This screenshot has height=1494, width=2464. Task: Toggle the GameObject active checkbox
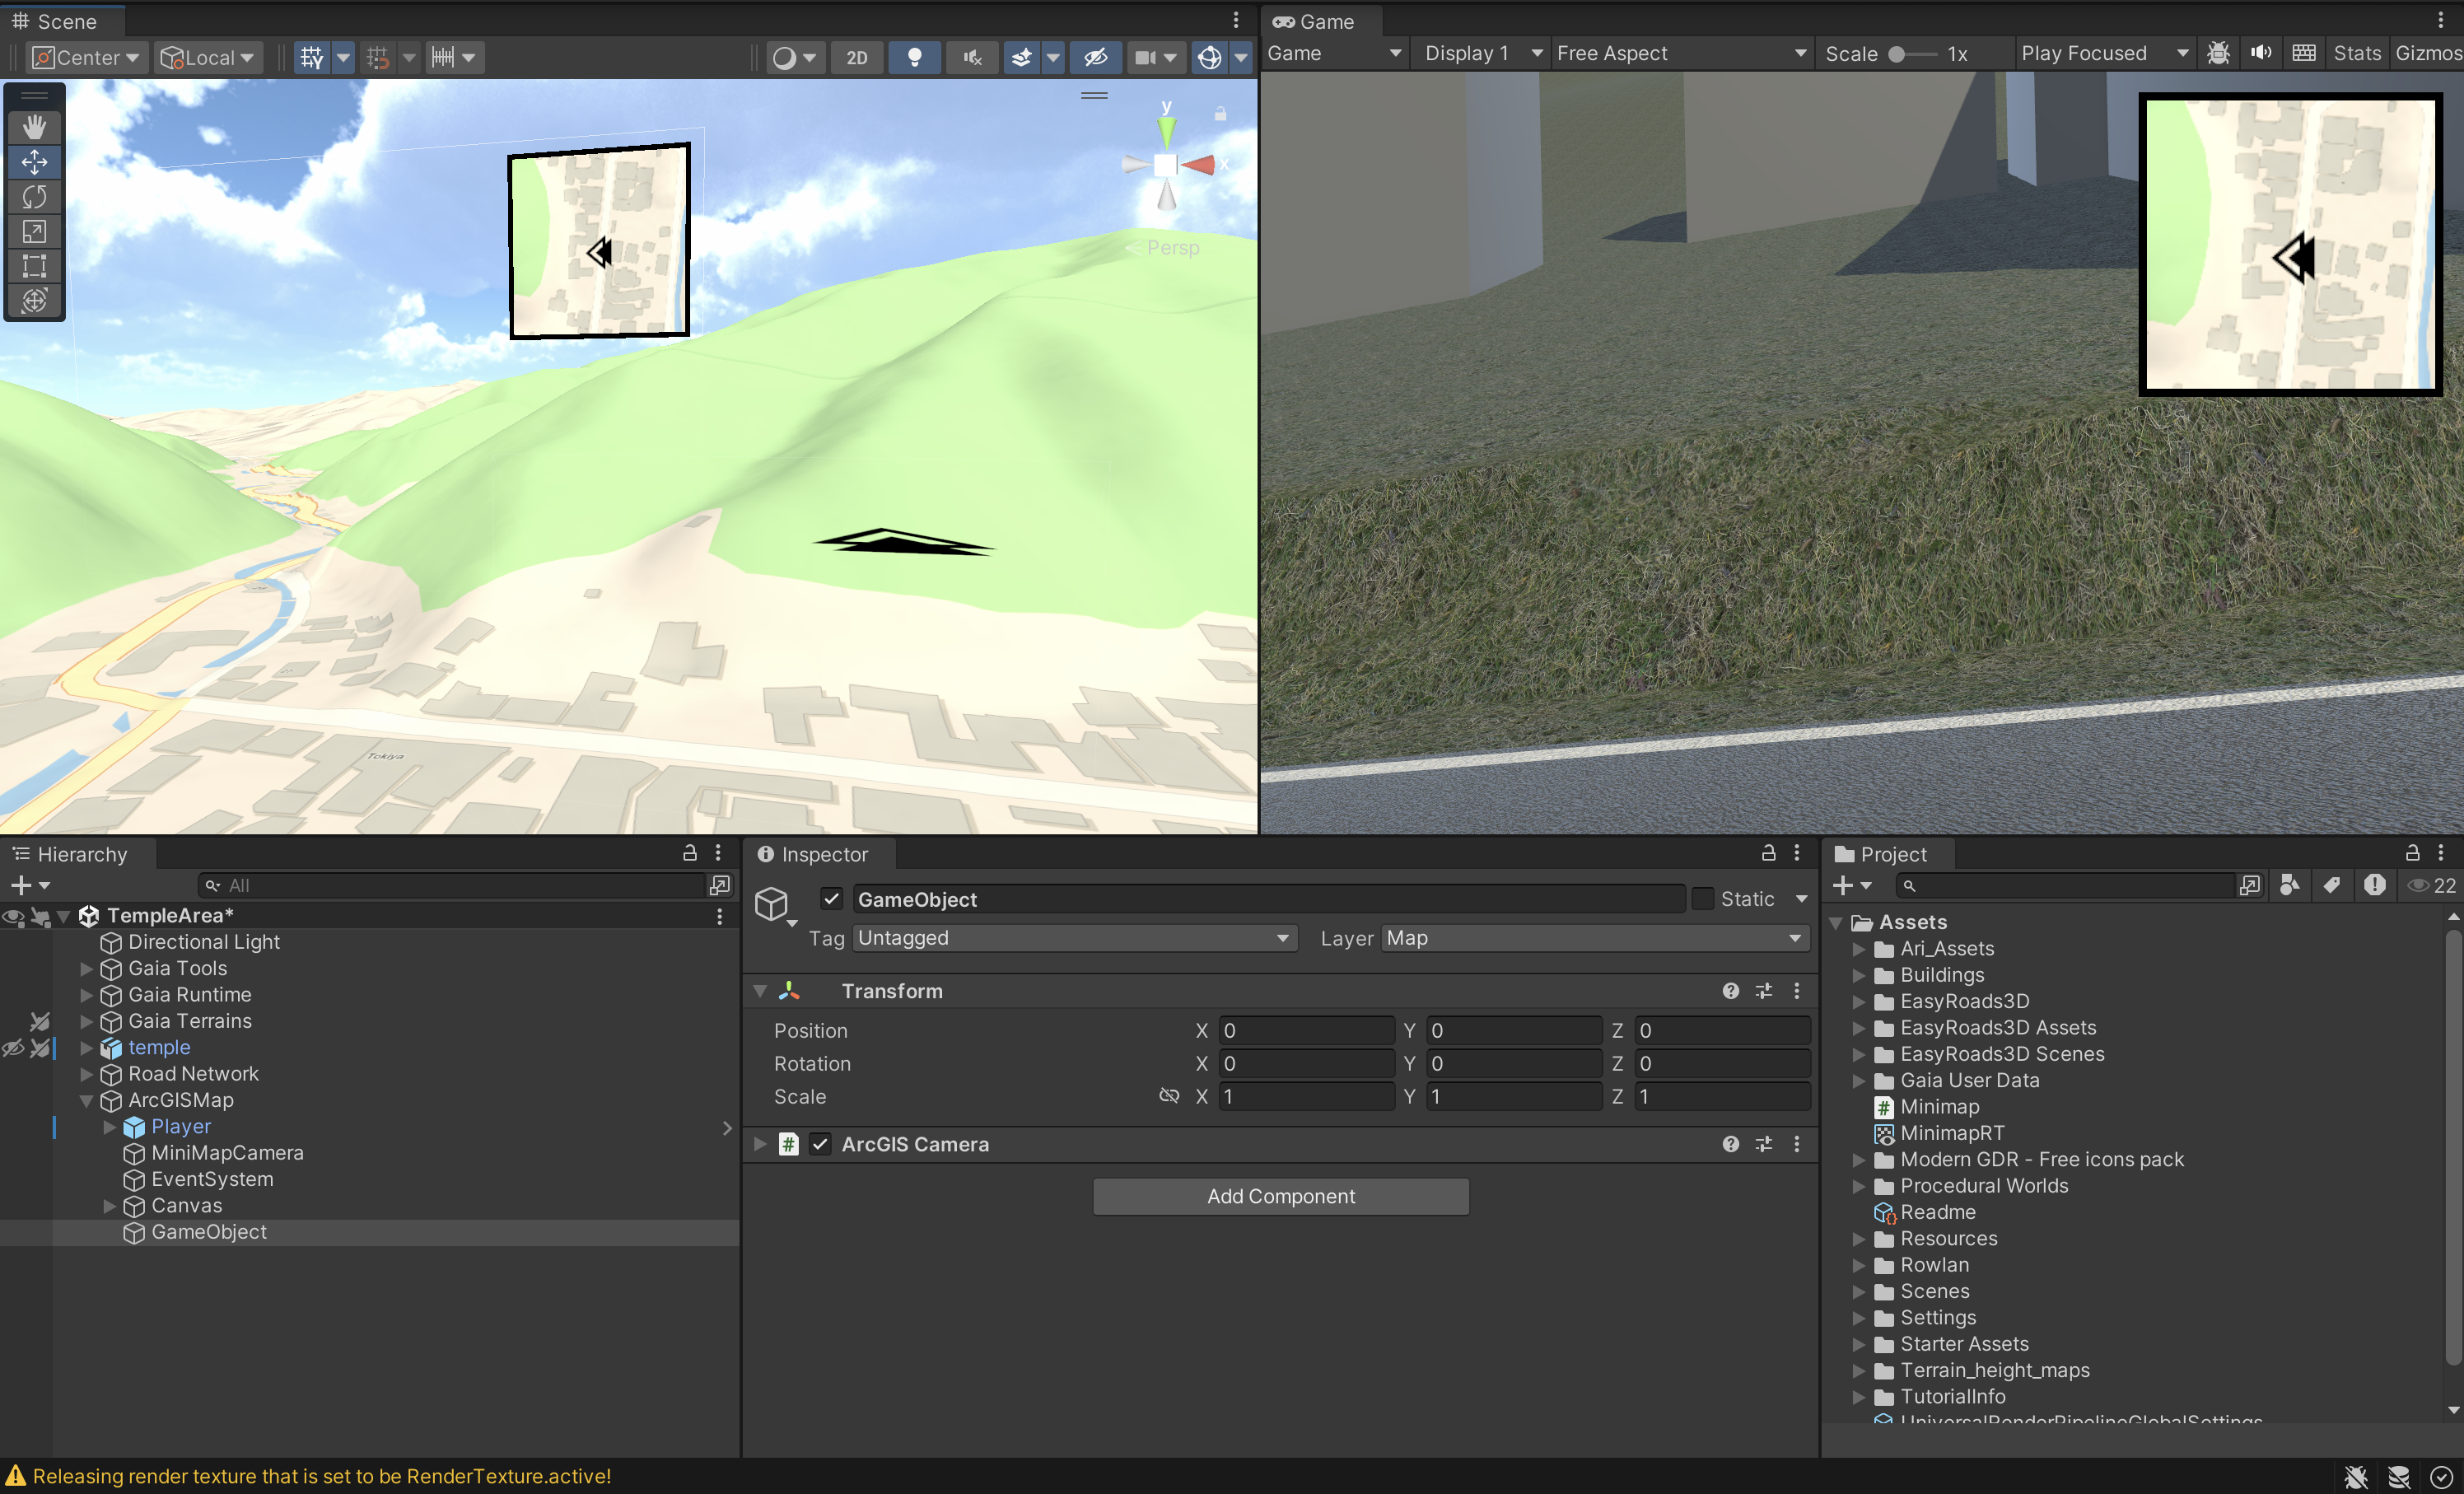pyautogui.click(x=831, y=898)
